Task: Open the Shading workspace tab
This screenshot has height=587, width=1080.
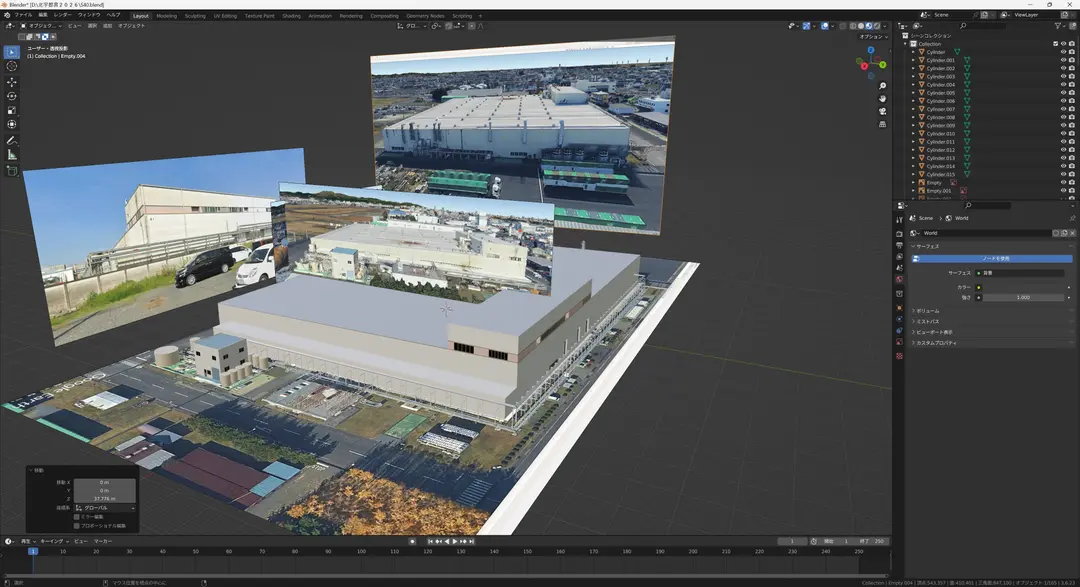Action: click(291, 16)
